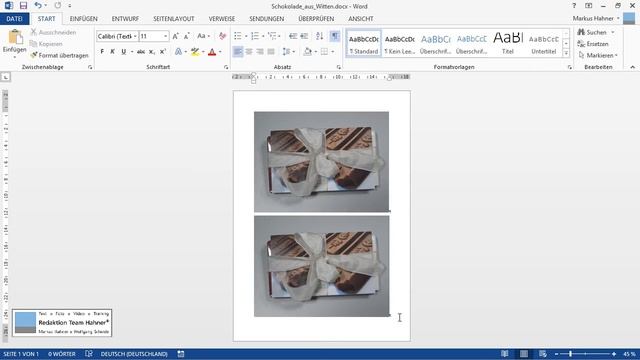Open the borders dropdown arrow

tap(333, 52)
